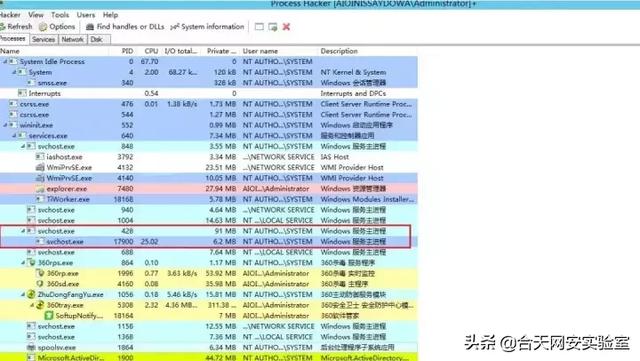Collapse the ZhuDongFangYu.exe tree node

pyautogui.click(x=23, y=294)
